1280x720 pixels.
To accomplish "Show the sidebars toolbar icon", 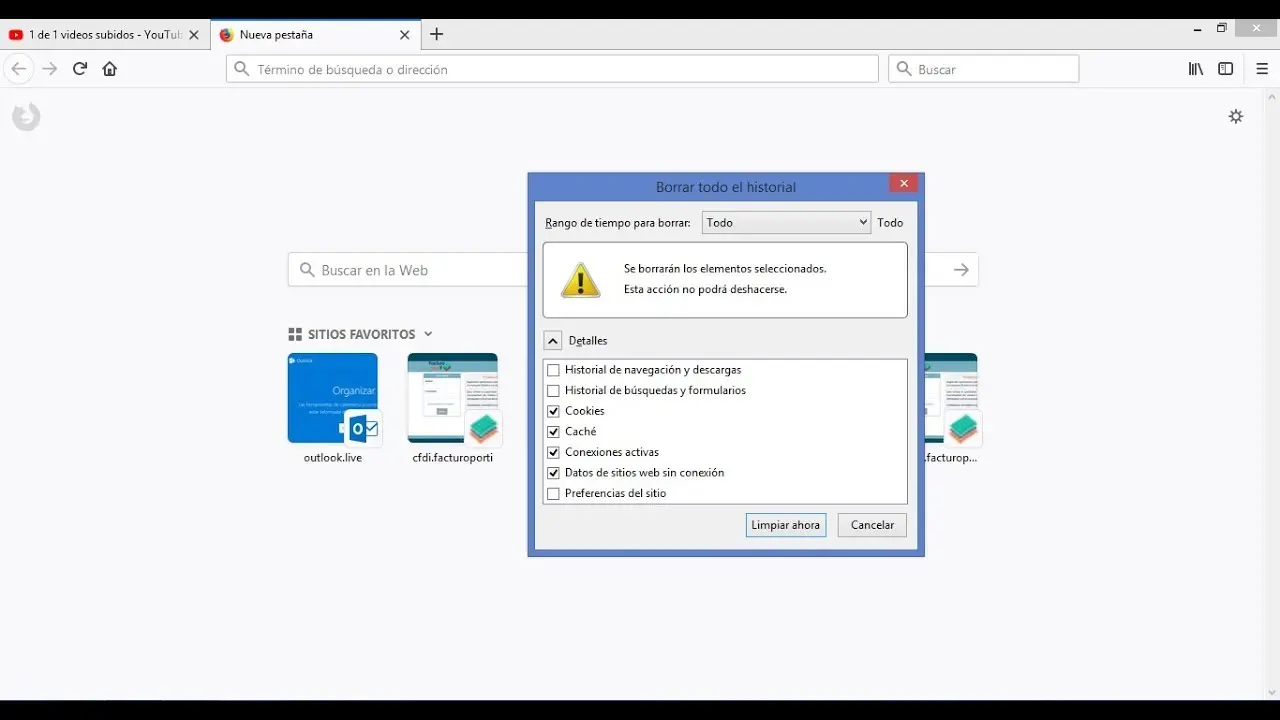I will point(1226,69).
